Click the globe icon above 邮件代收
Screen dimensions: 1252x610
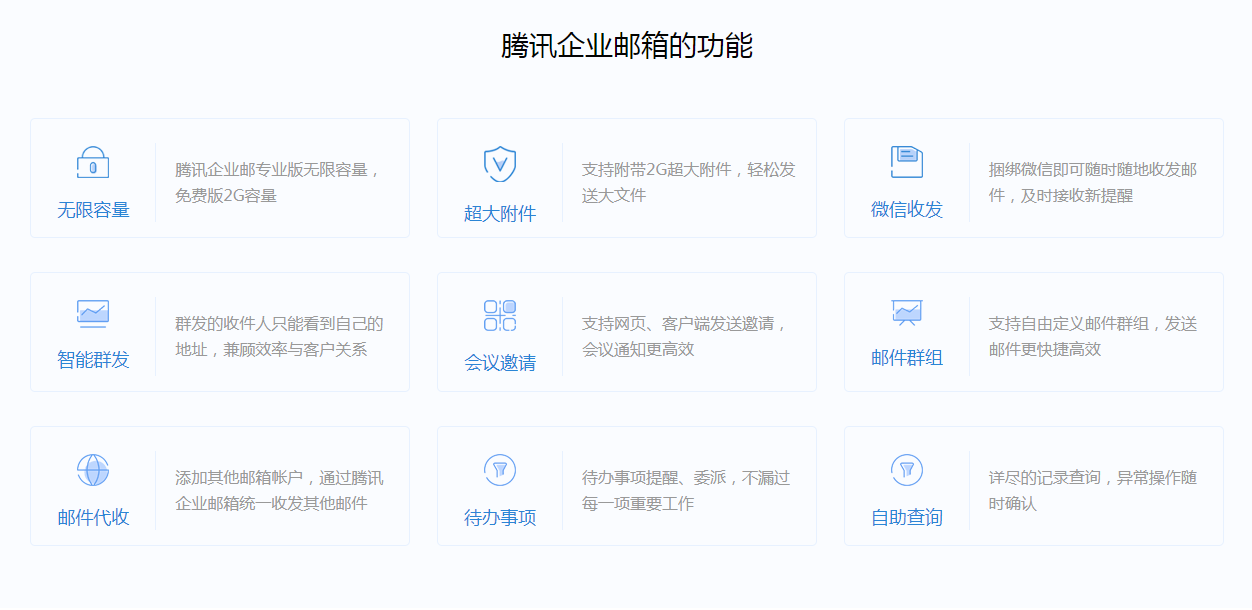[93, 470]
